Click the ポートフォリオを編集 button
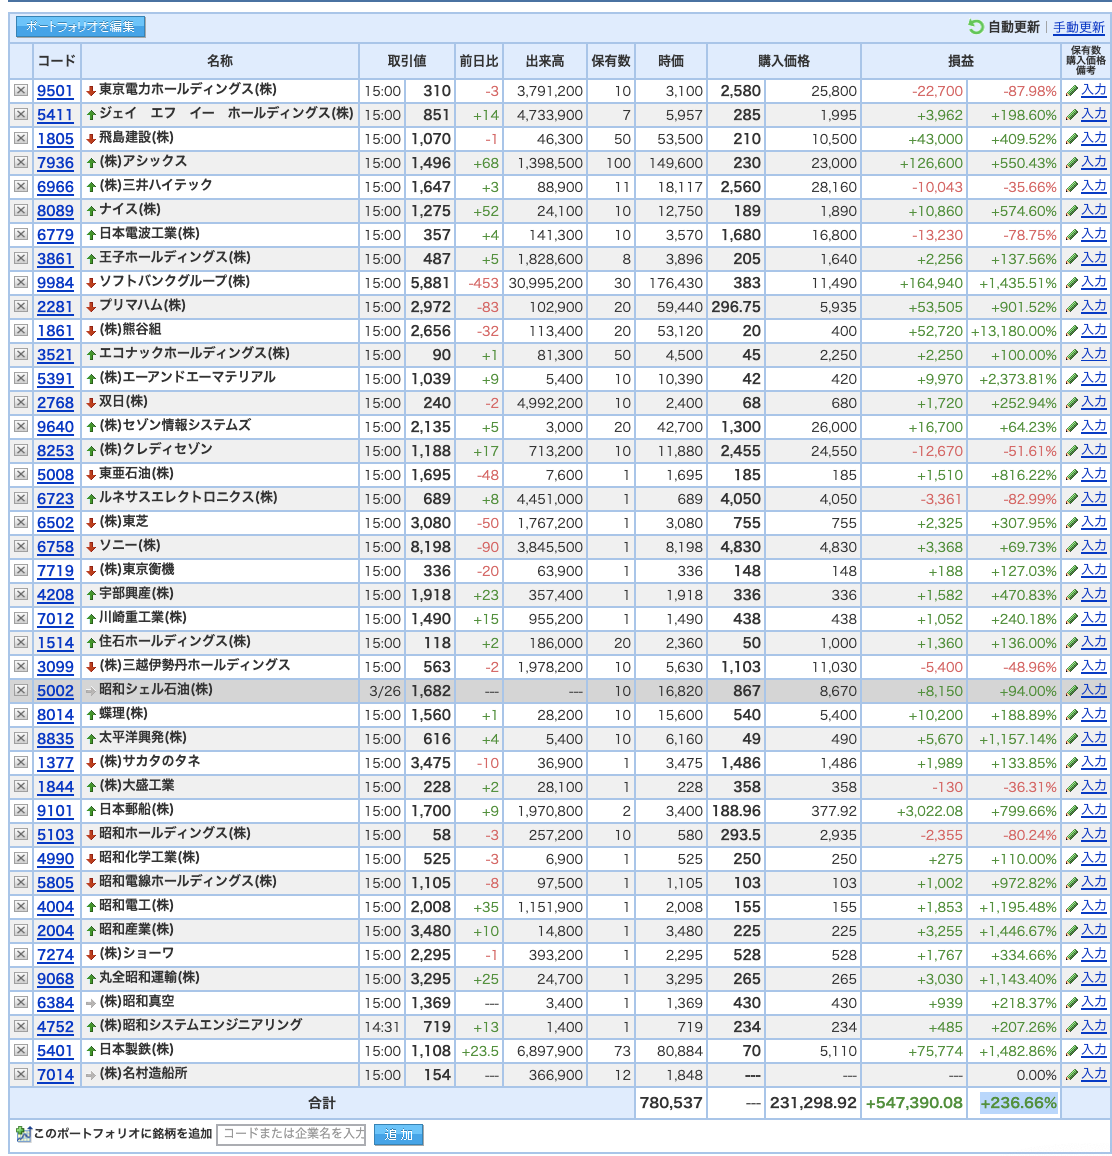 point(80,27)
